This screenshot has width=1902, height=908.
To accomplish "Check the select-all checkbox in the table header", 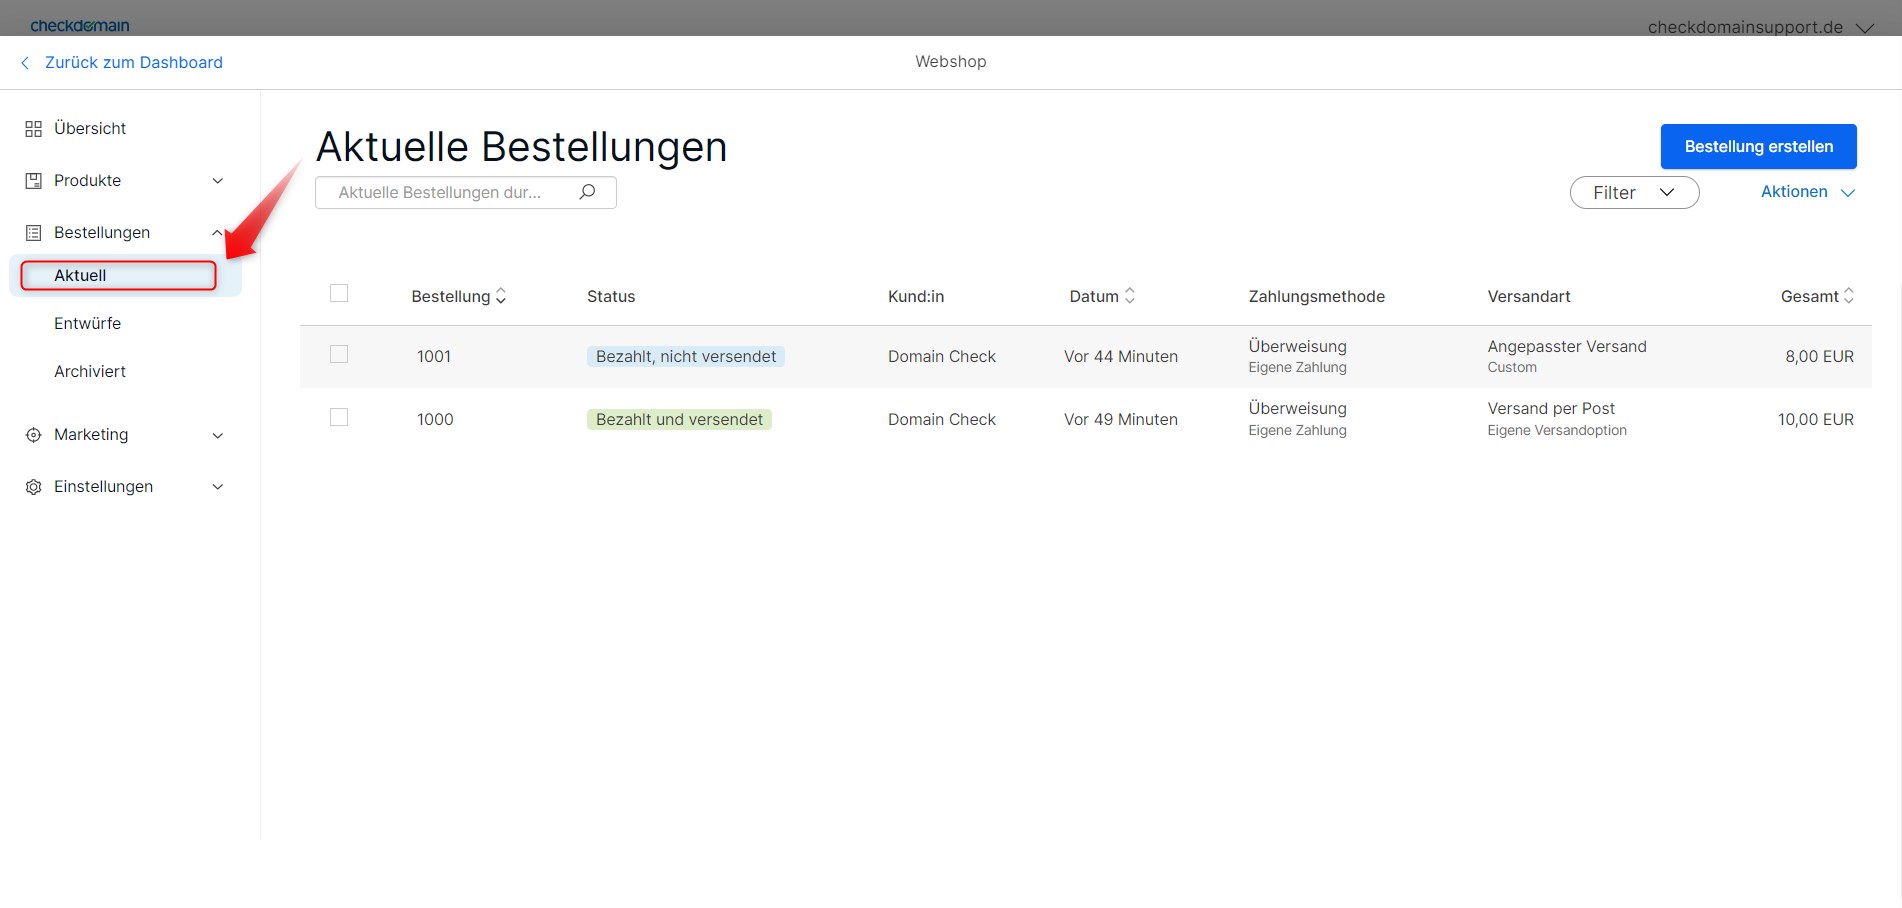I will point(339,293).
